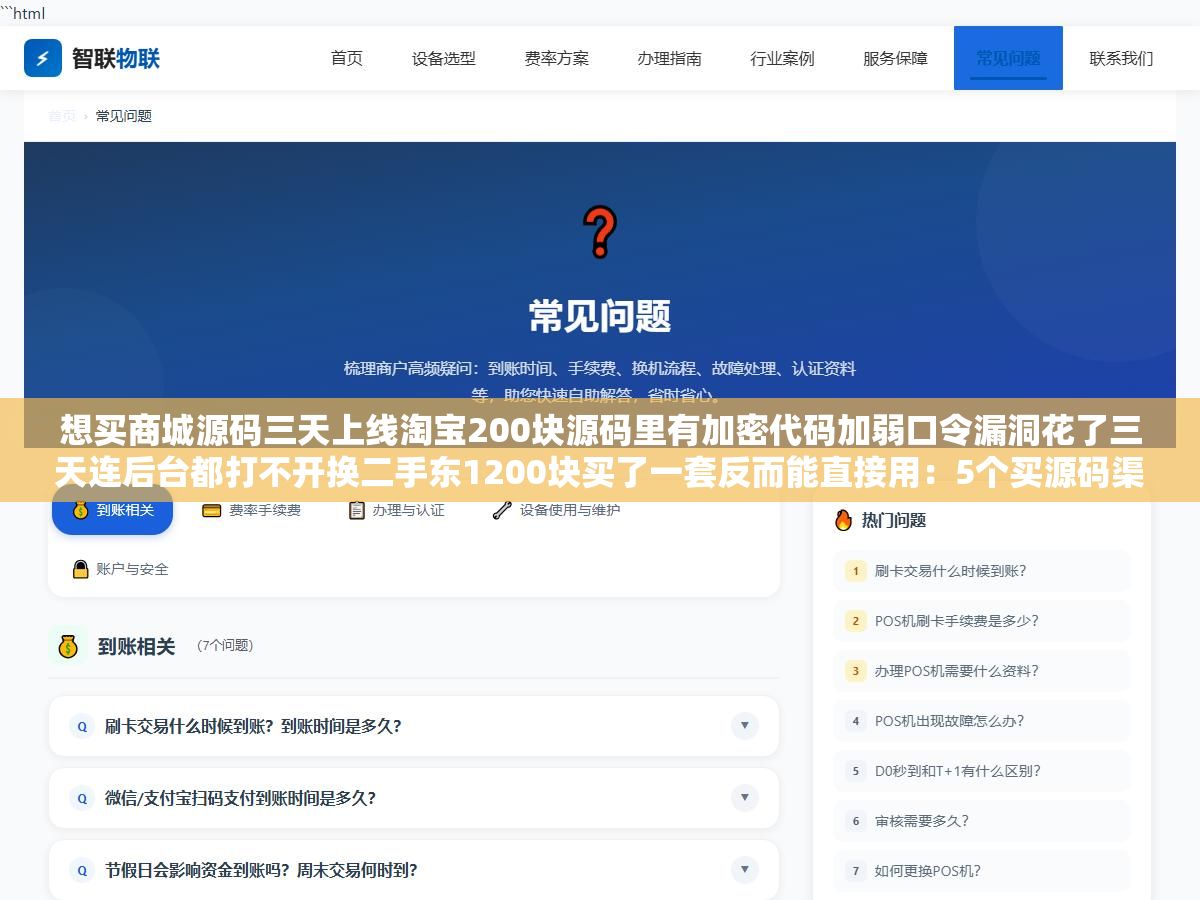This screenshot has width=1200, height=900.
Task: Click the 智联物联 brand name text
Action: click(x=116, y=58)
